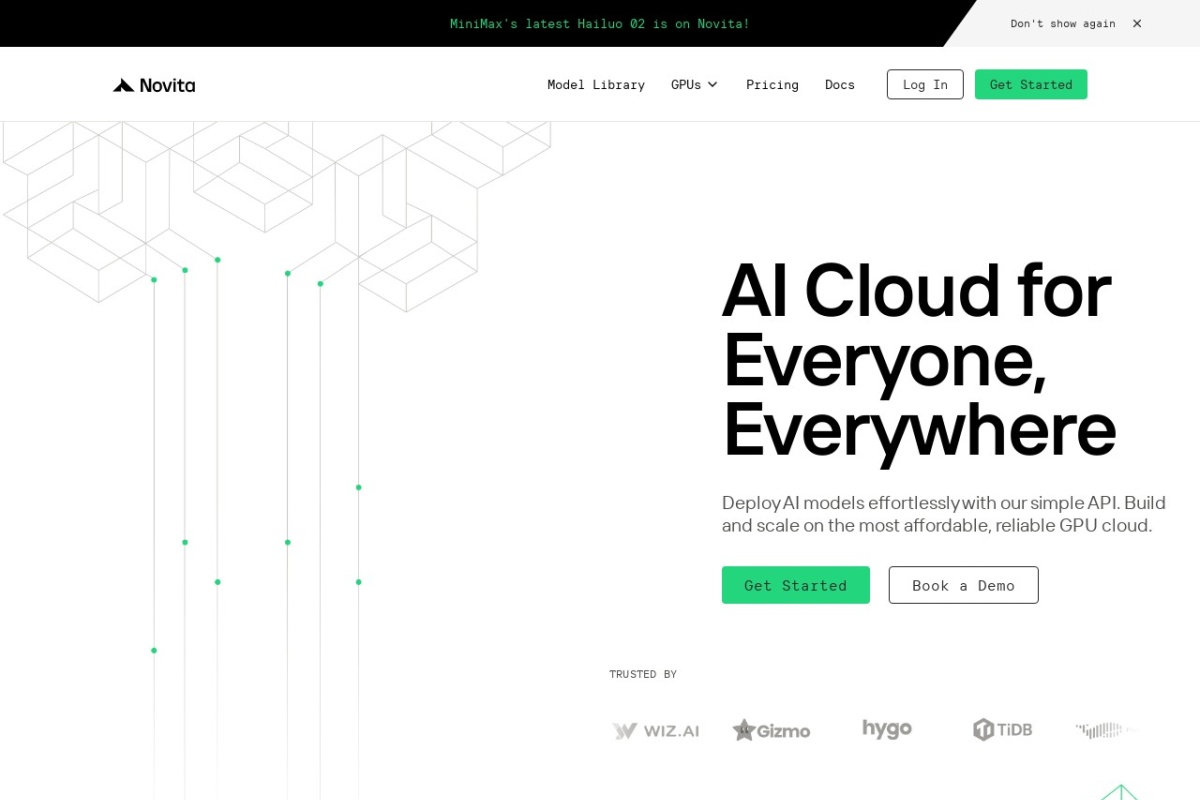1200x800 pixels.
Task: Click the mountain mark next to Novita wordmark
Action: pos(122,84)
